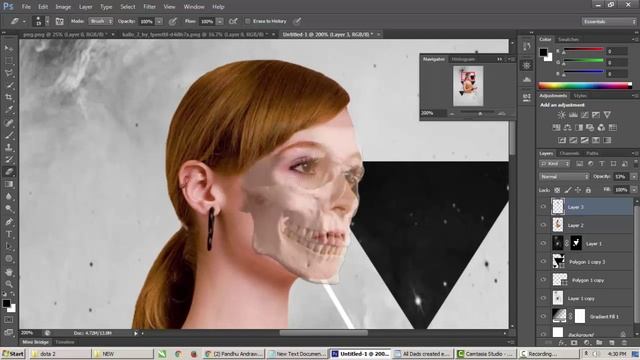Add a Vibrance adjustment
The width and height of the screenshot is (640, 360).
pos(607,115)
